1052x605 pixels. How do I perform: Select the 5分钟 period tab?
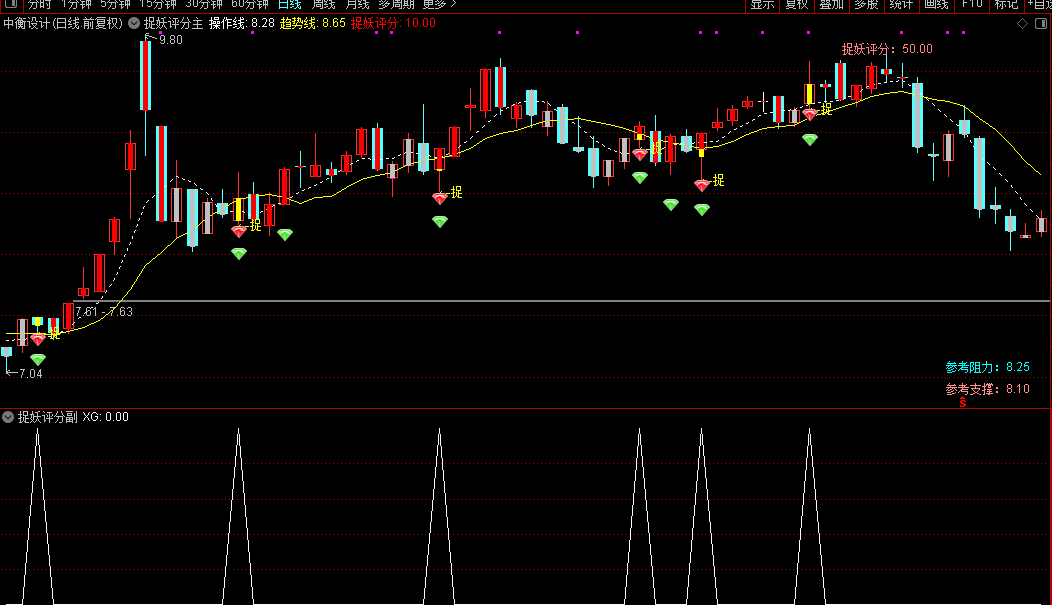115,4
